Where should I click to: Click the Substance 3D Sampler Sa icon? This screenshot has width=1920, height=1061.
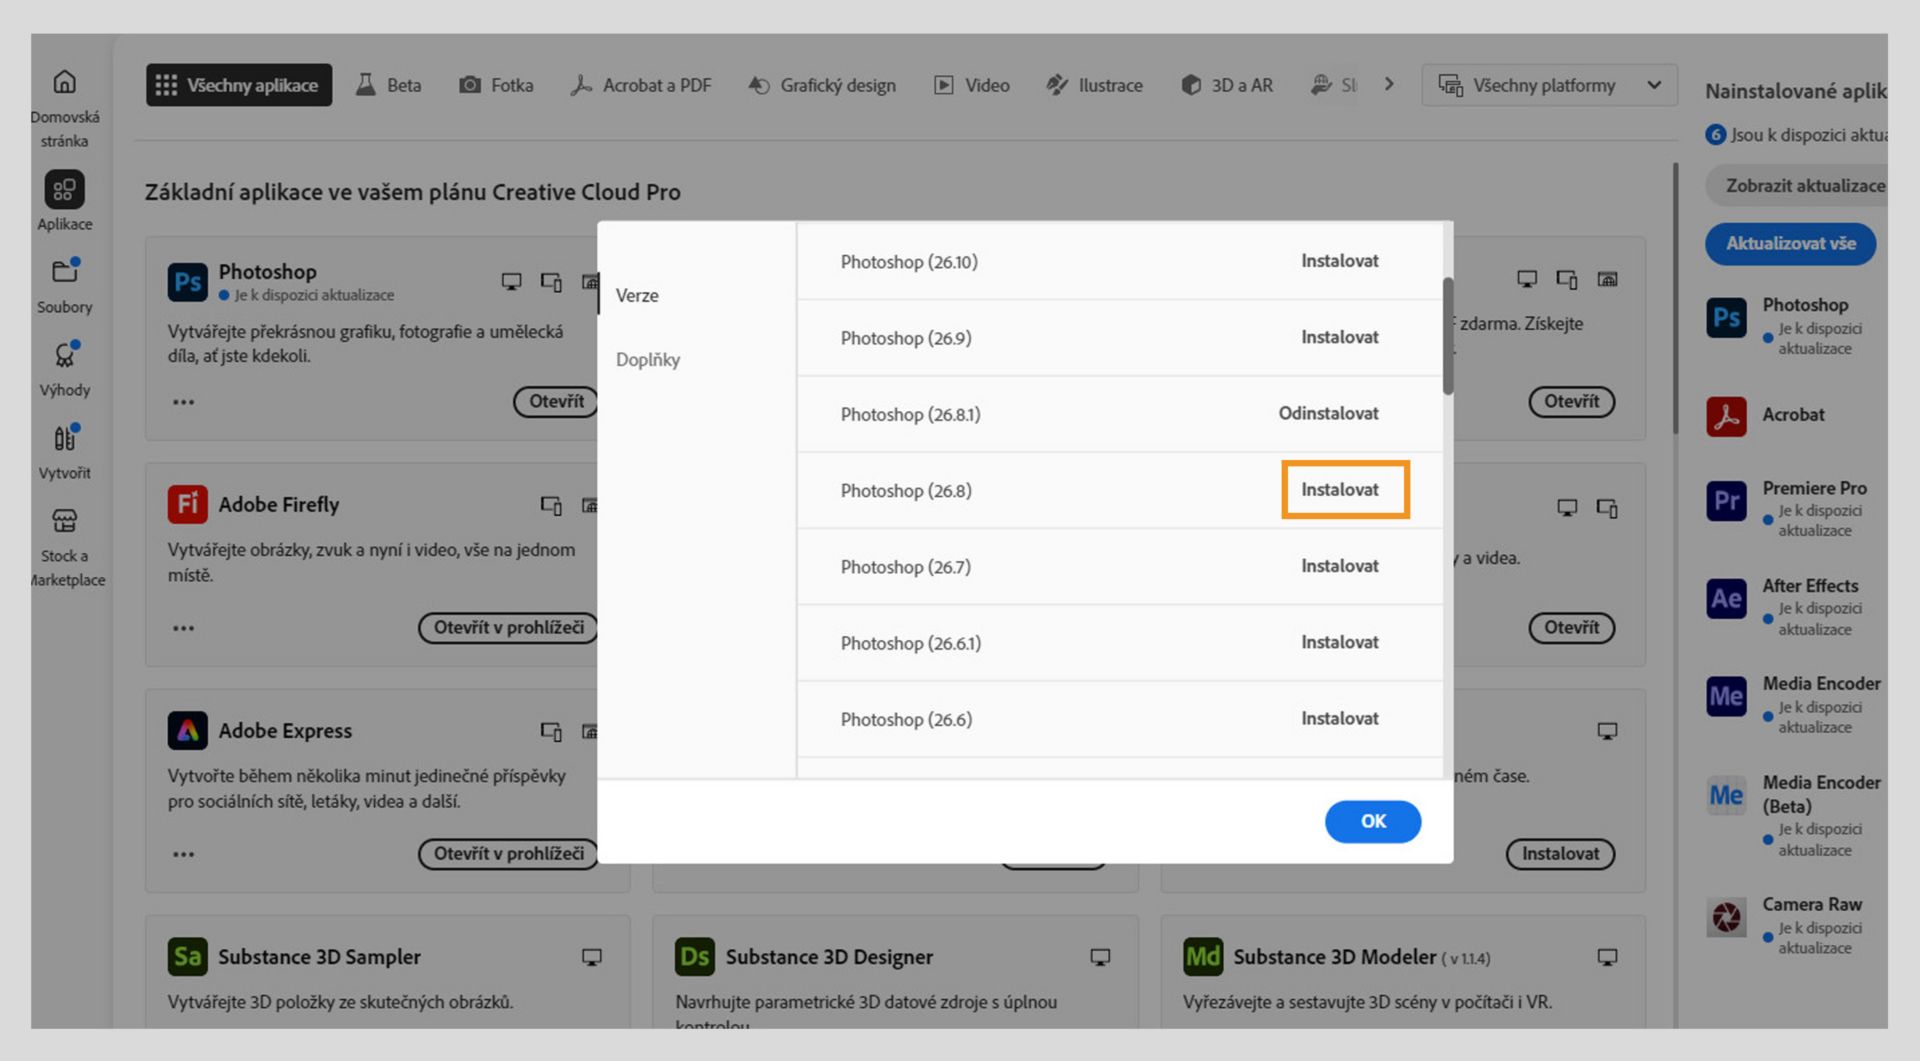pos(188,957)
